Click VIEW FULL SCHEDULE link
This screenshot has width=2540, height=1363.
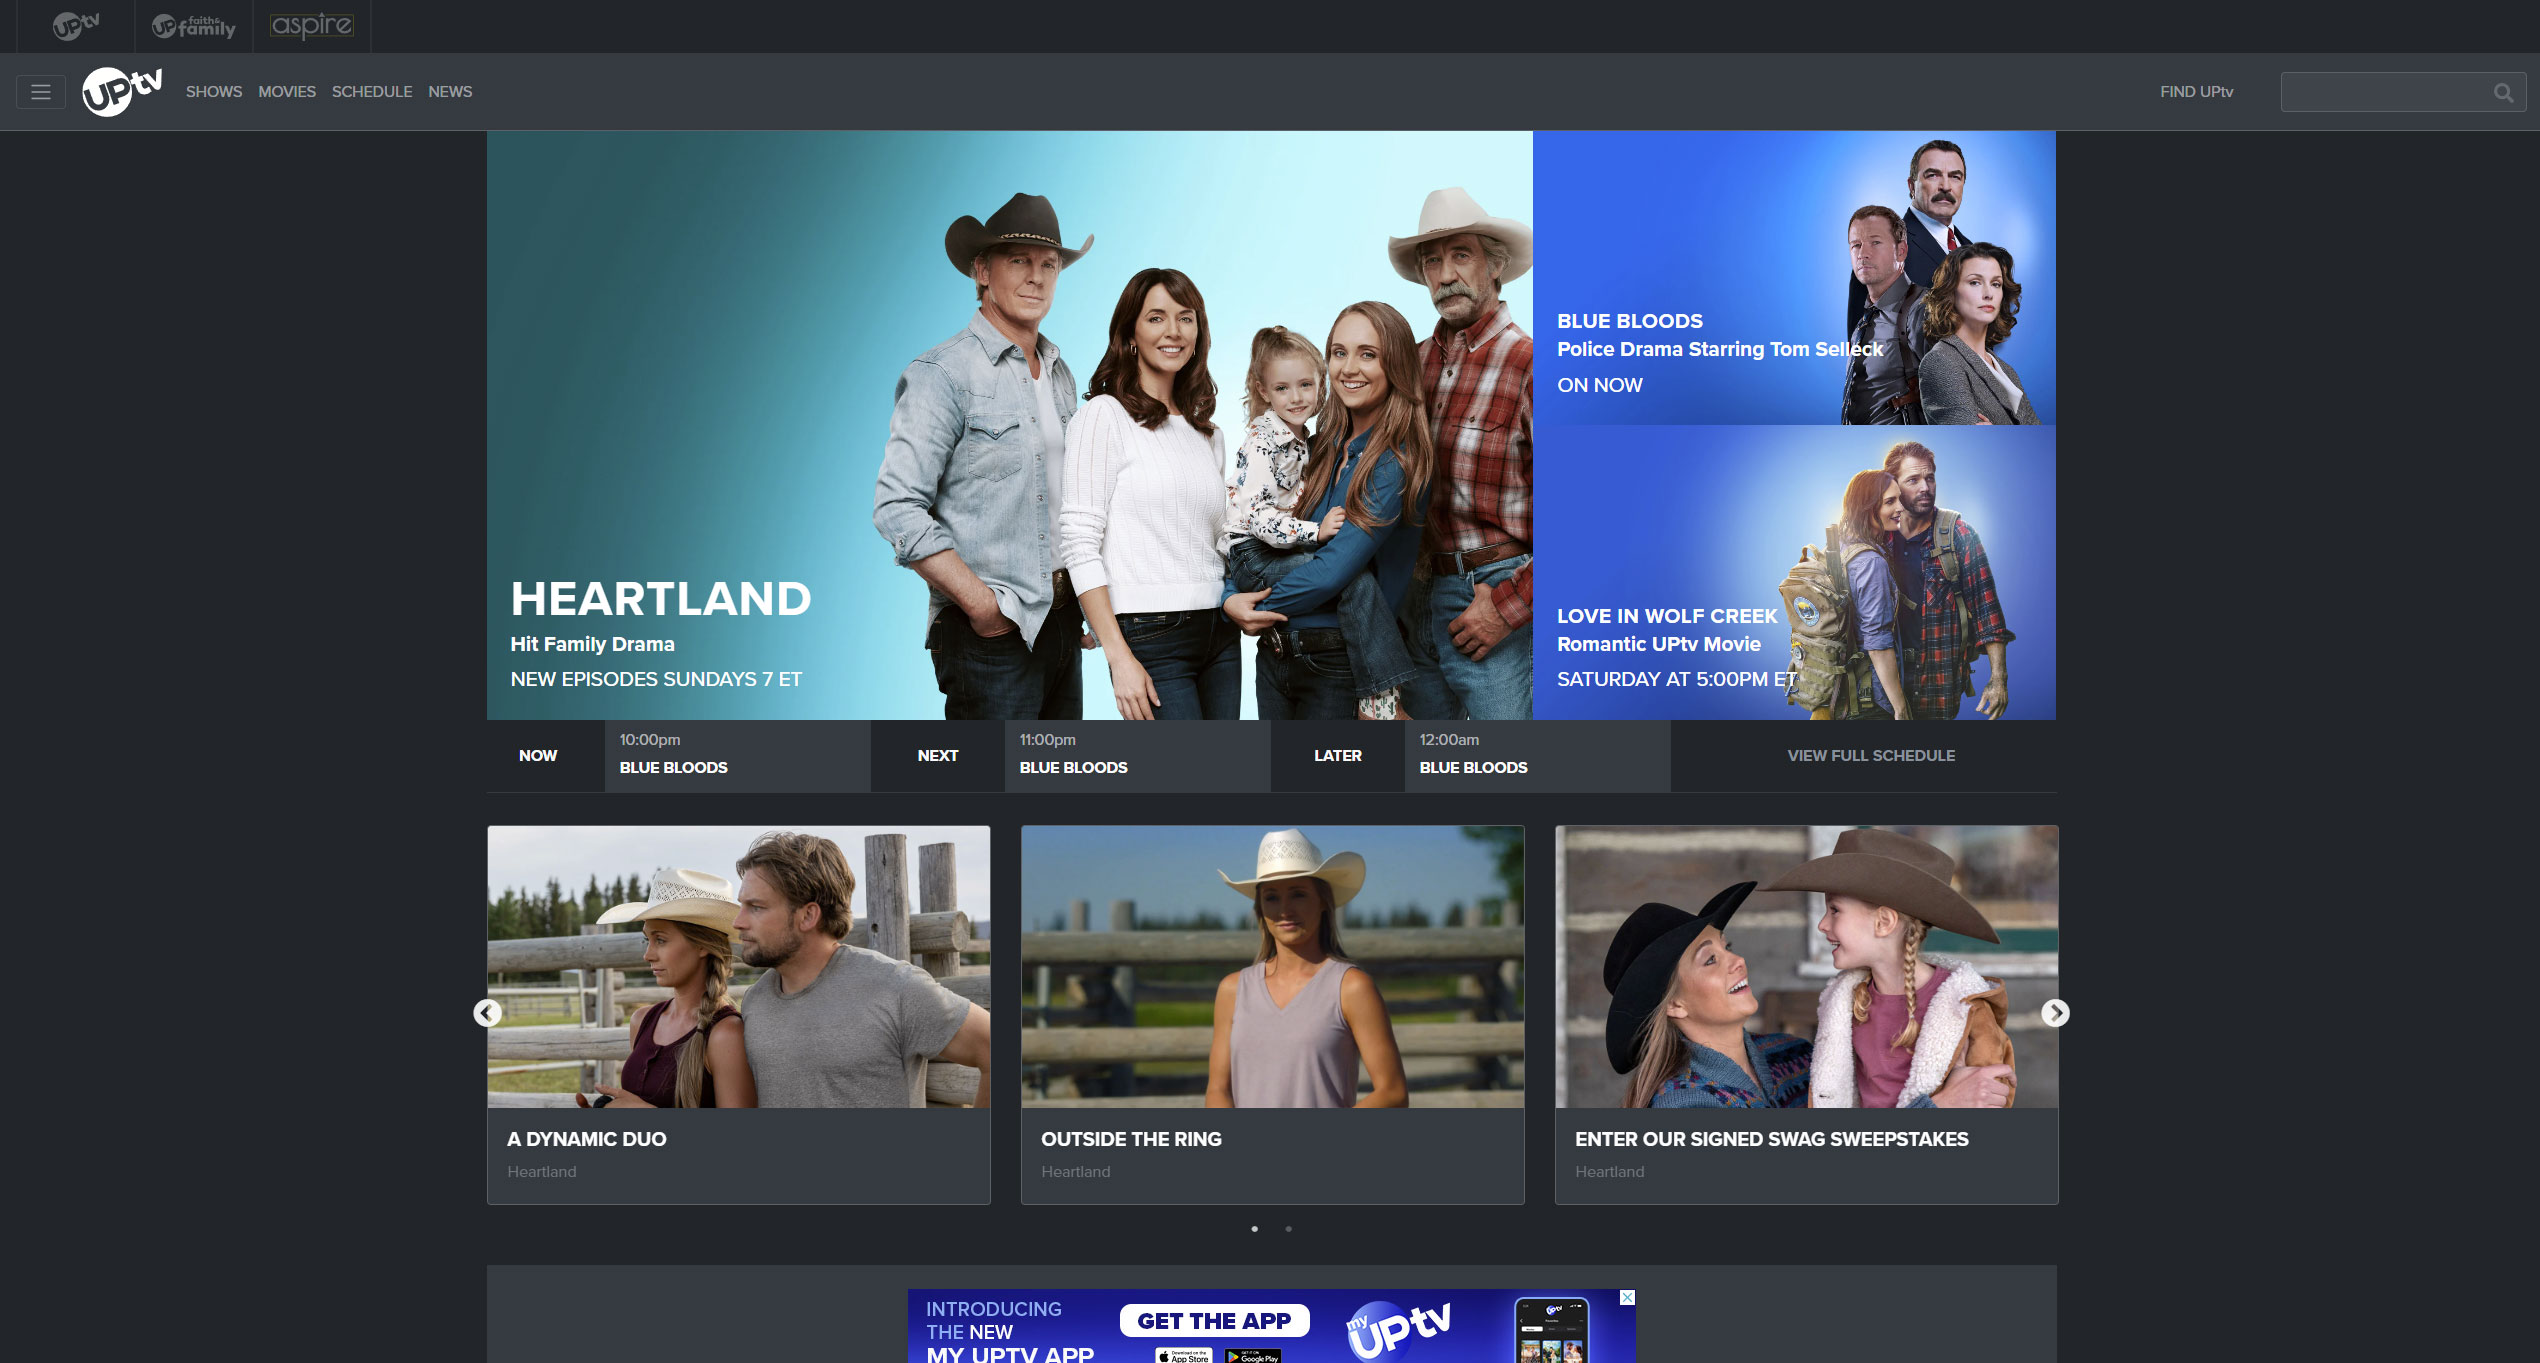(x=1871, y=756)
